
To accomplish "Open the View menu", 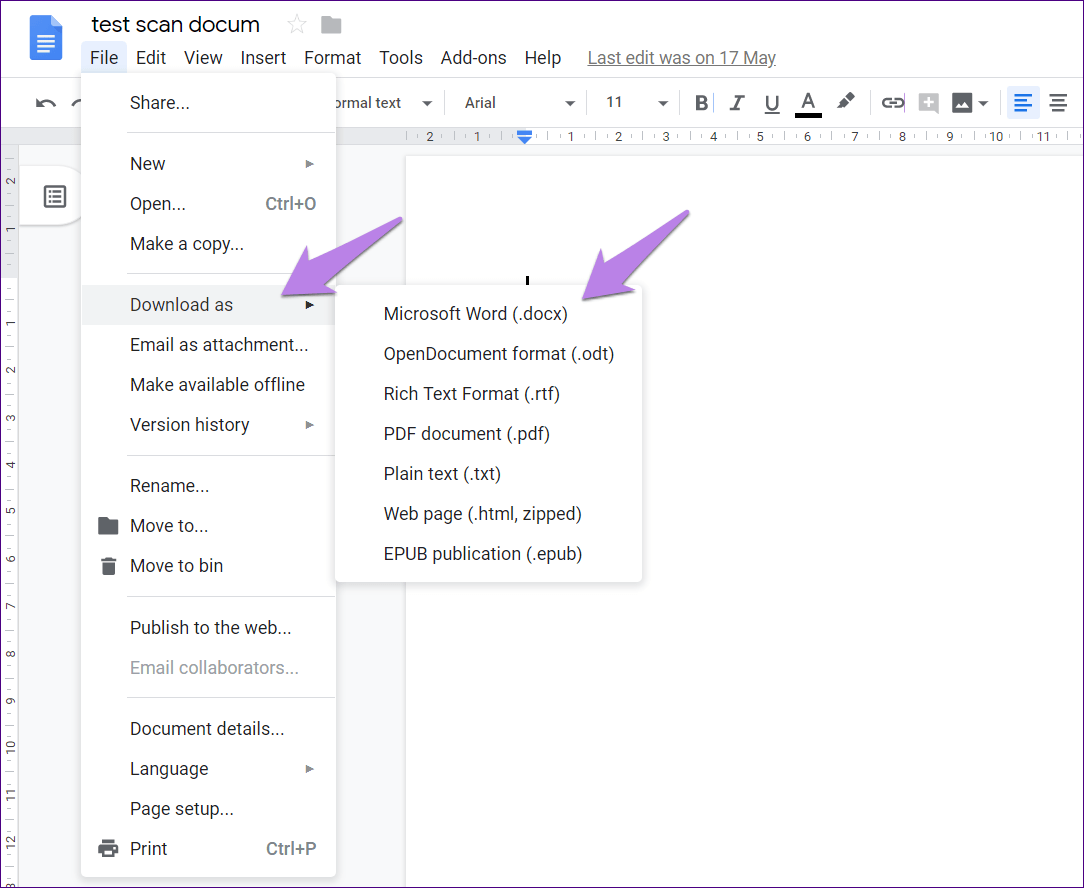I will click(203, 58).
